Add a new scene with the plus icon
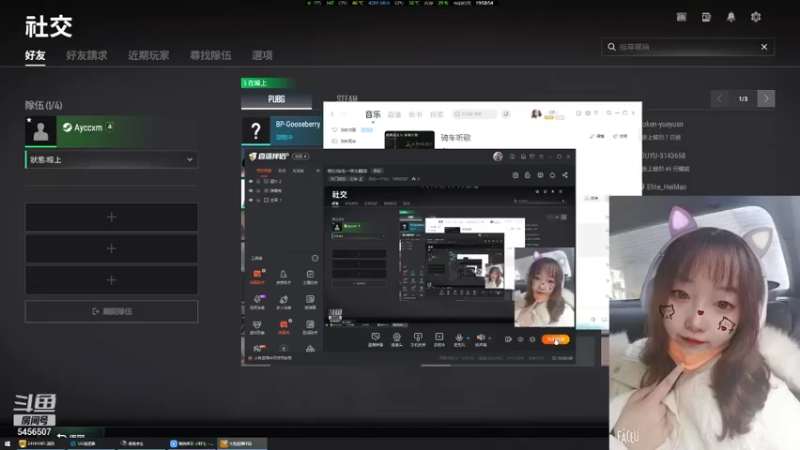Viewport: 800px width, 450px height. pyautogui.click(x=318, y=170)
